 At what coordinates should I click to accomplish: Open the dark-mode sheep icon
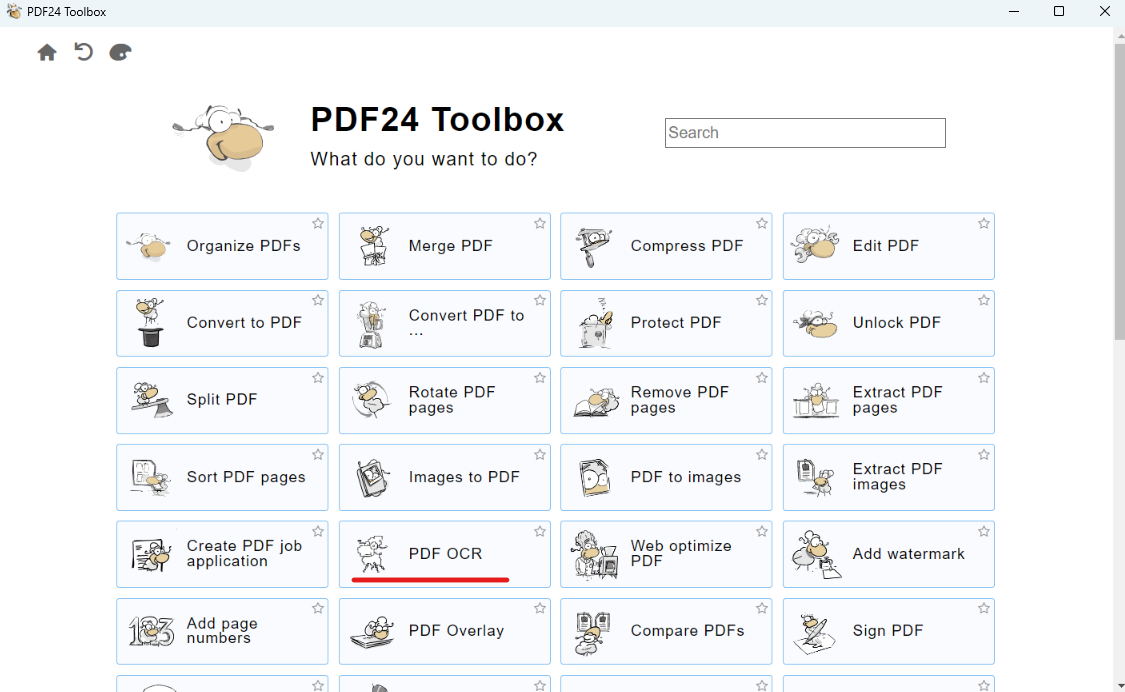pos(121,52)
